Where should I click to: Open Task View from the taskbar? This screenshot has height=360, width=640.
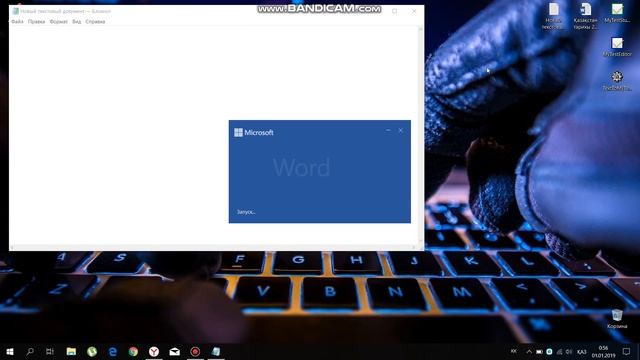coord(50,351)
